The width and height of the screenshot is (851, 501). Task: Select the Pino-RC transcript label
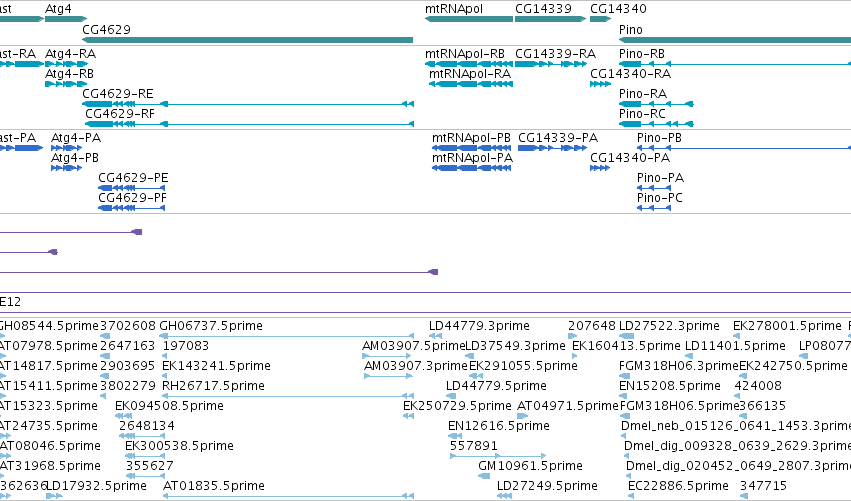coord(643,114)
